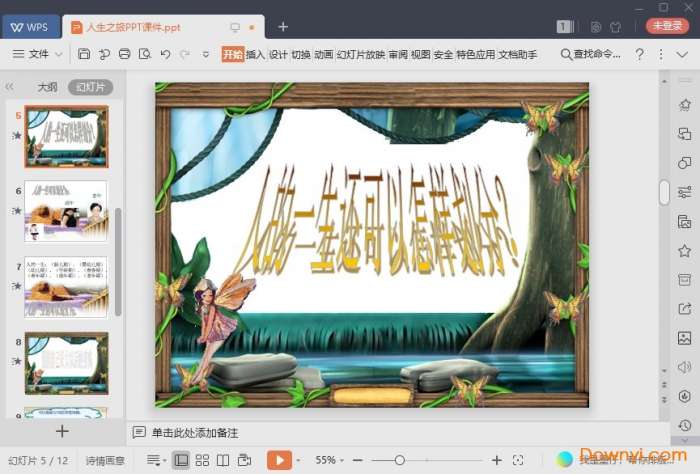
Task: Open the 审阅 tab
Action: tap(398, 54)
